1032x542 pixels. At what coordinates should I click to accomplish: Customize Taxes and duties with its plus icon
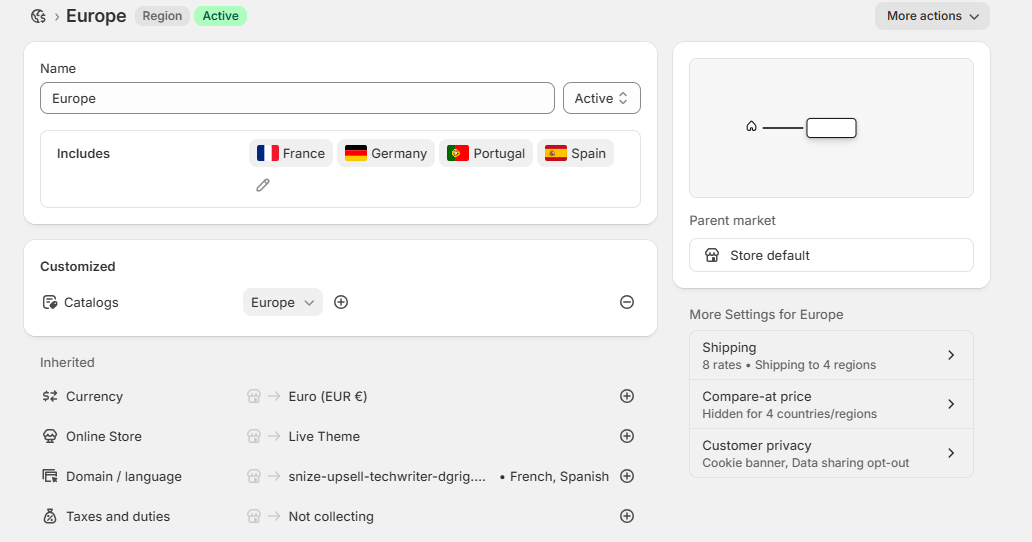click(x=627, y=516)
